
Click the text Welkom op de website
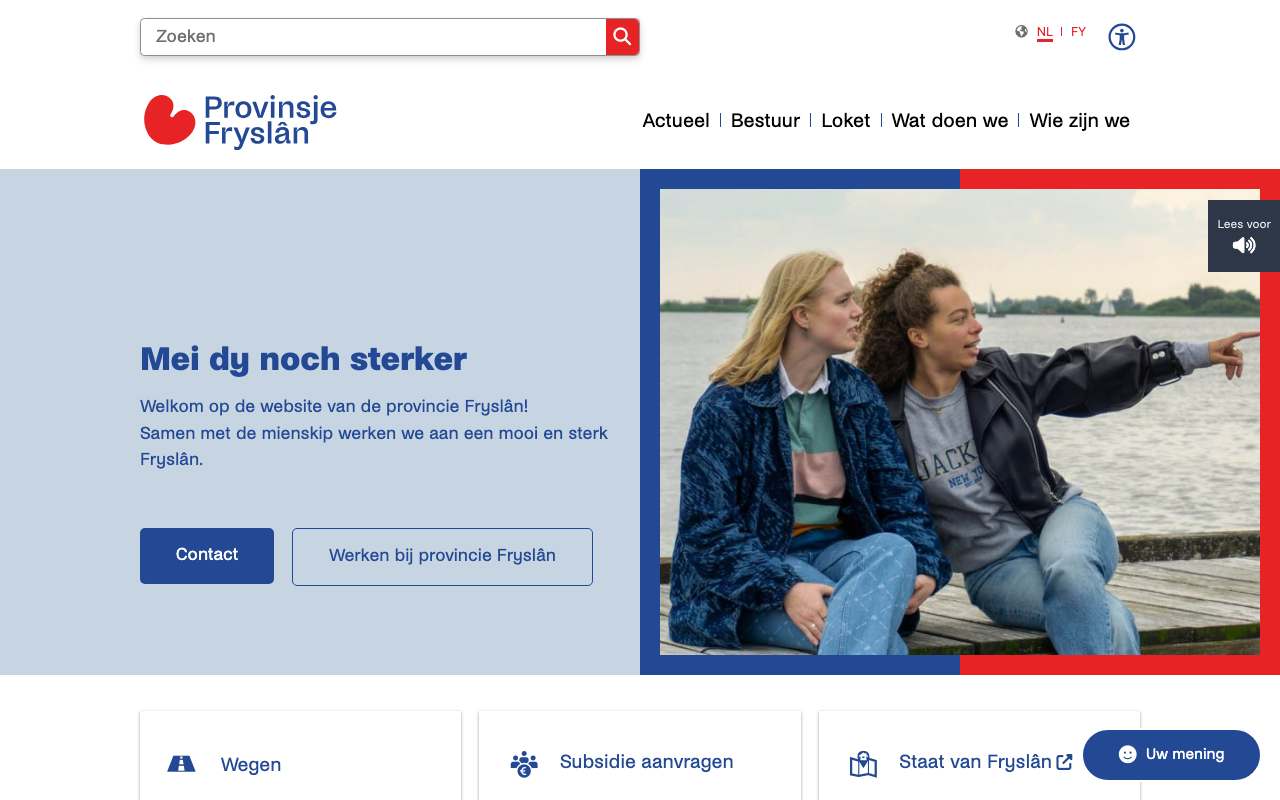click(x=334, y=407)
